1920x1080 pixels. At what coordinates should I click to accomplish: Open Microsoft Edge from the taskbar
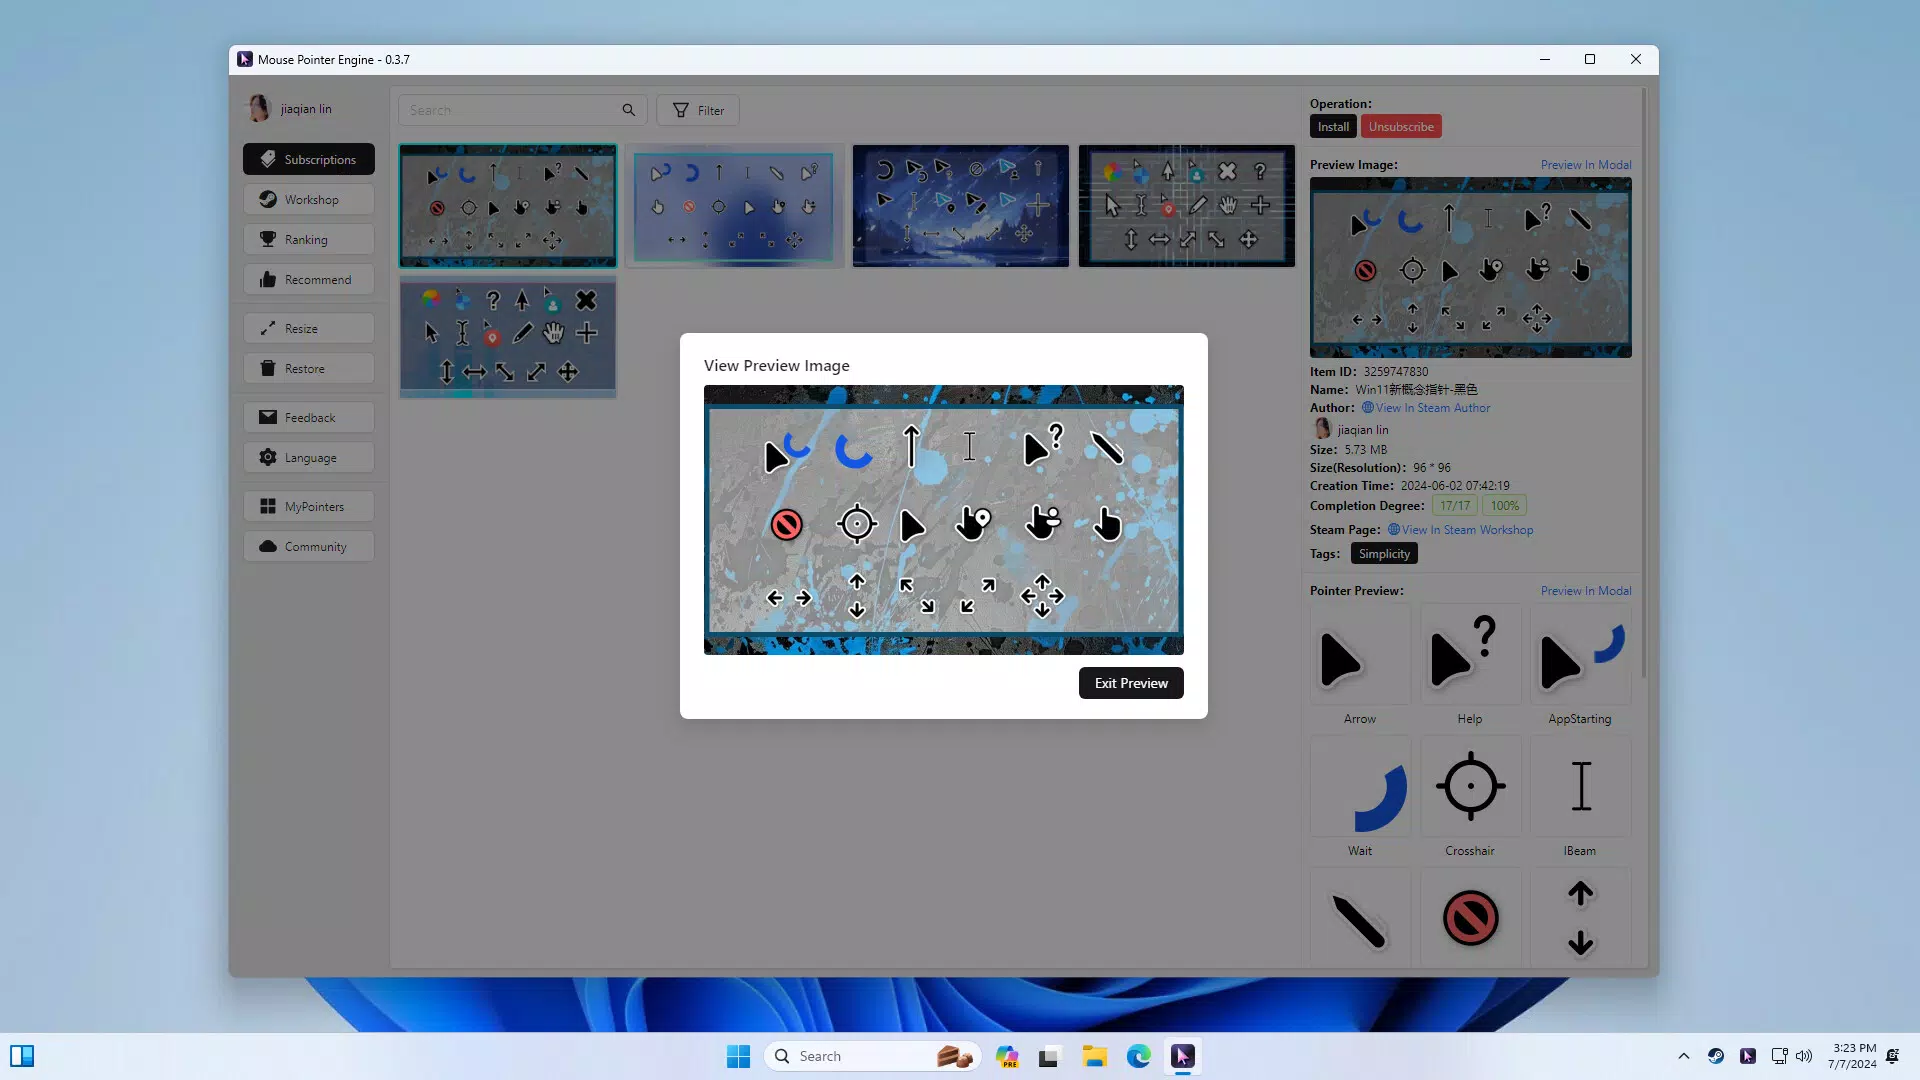[x=1138, y=1056]
